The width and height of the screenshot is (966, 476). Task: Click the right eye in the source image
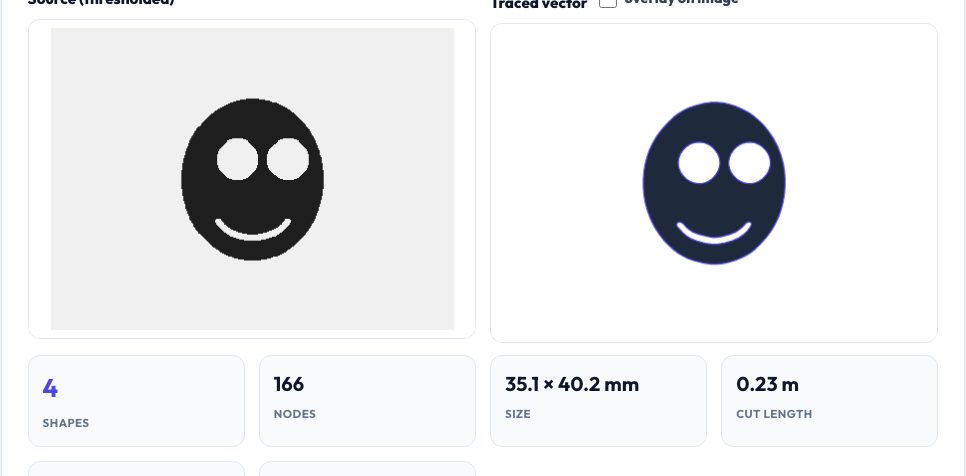pos(288,159)
